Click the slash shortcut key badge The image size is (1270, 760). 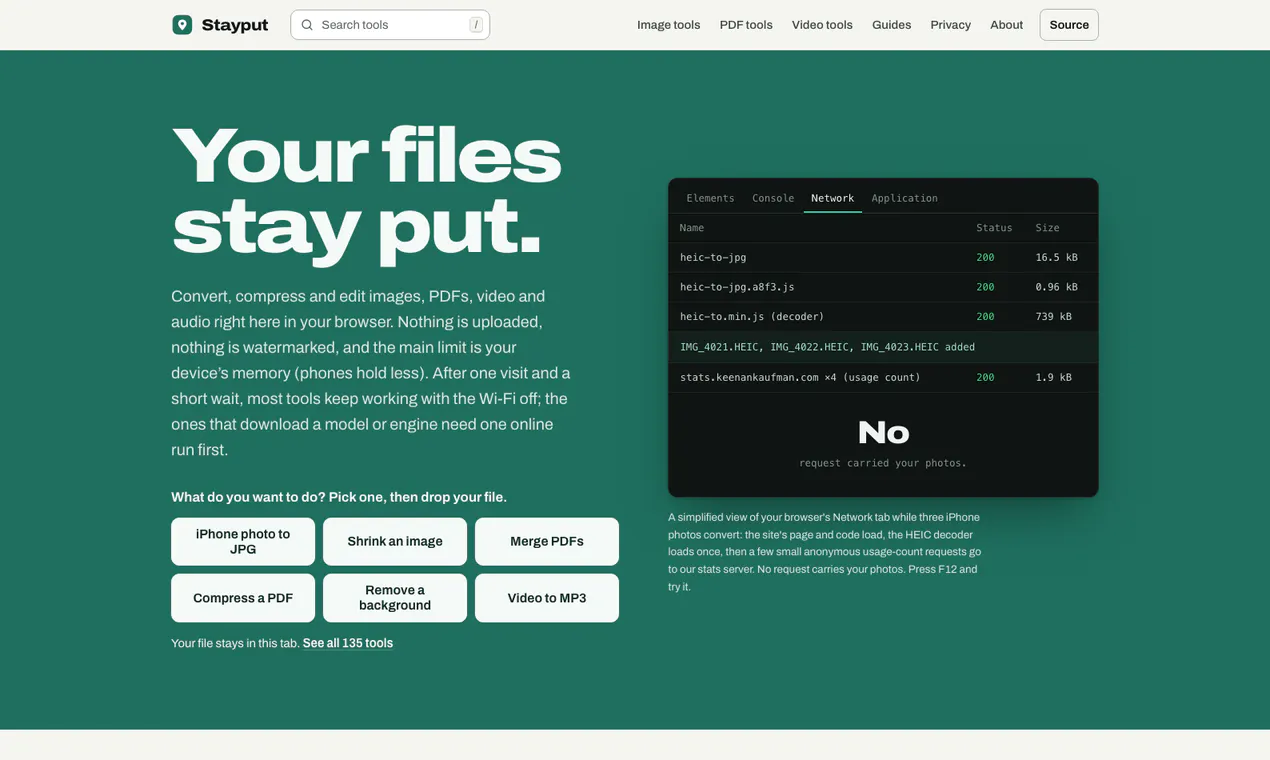[476, 25]
